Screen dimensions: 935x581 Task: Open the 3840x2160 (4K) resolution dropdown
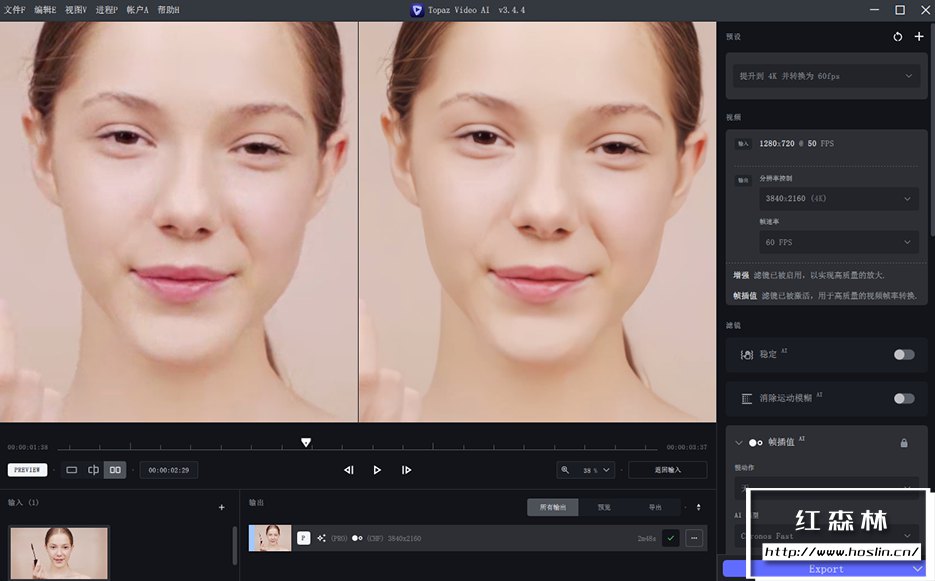838,199
